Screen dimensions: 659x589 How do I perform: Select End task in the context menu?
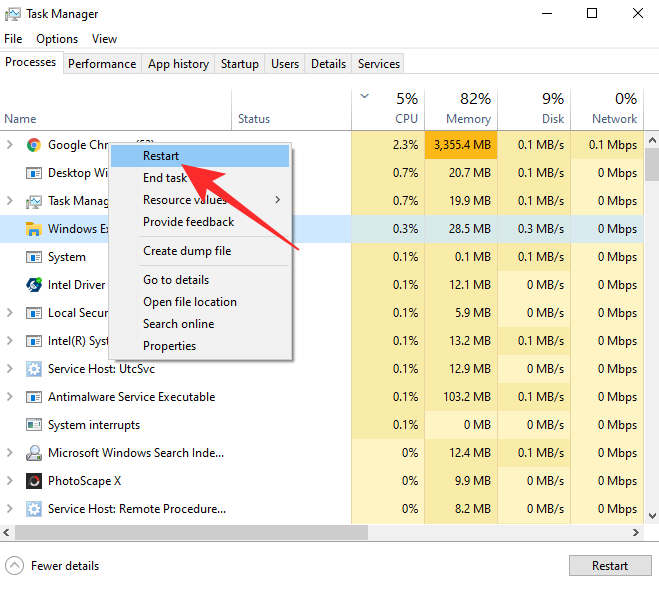click(165, 178)
